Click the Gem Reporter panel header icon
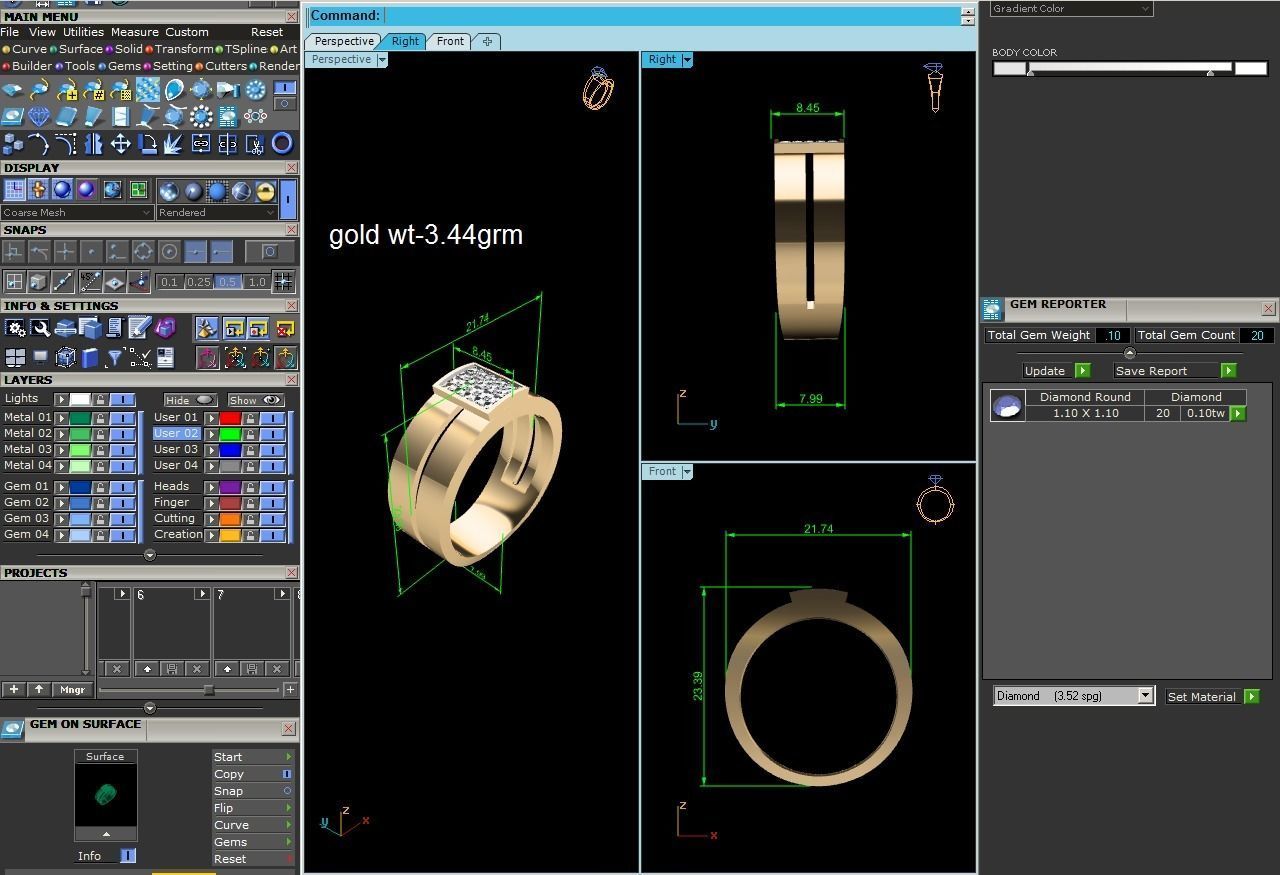This screenshot has height=875, width=1280. pos(992,308)
